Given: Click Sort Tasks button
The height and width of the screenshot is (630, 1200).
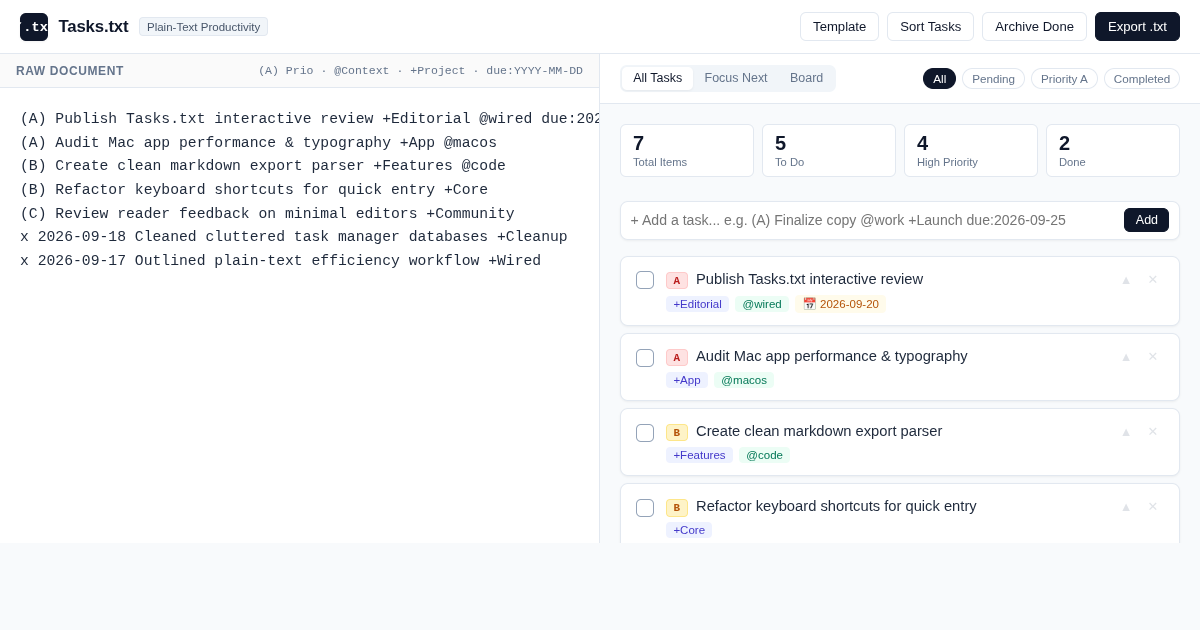Looking at the screenshot, I should (x=930, y=27).
